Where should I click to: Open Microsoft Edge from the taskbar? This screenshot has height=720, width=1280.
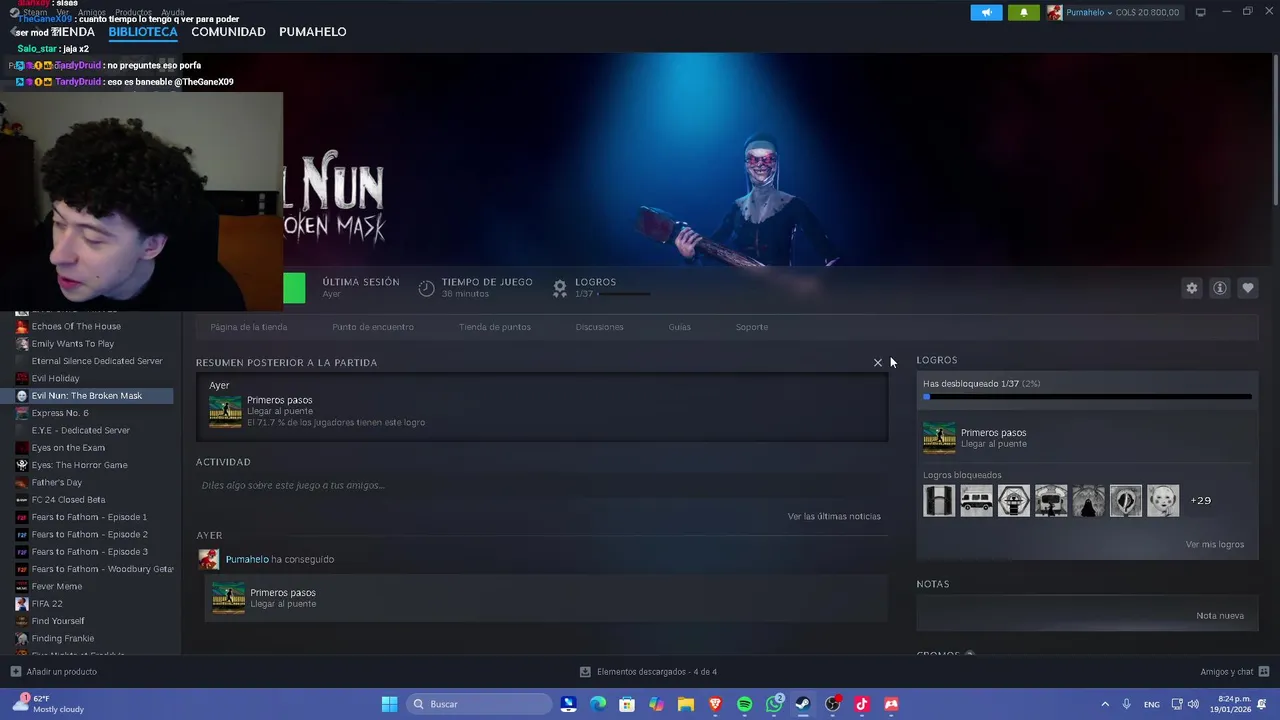[598, 704]
